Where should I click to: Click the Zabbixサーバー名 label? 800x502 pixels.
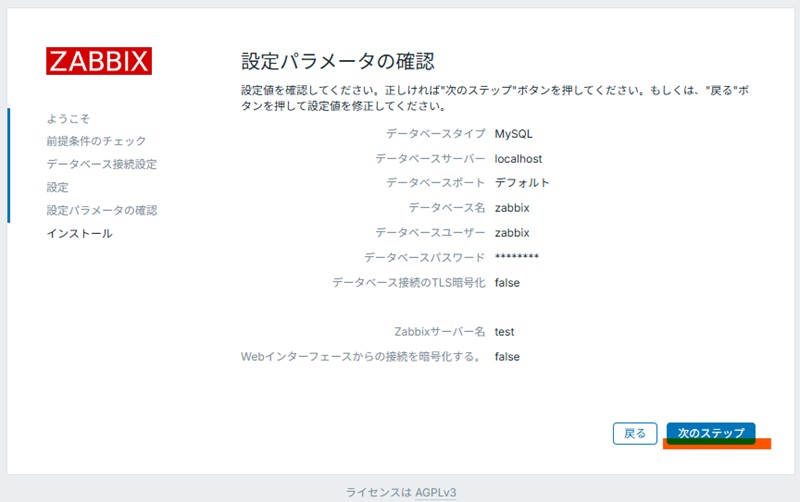pos(439,332)
